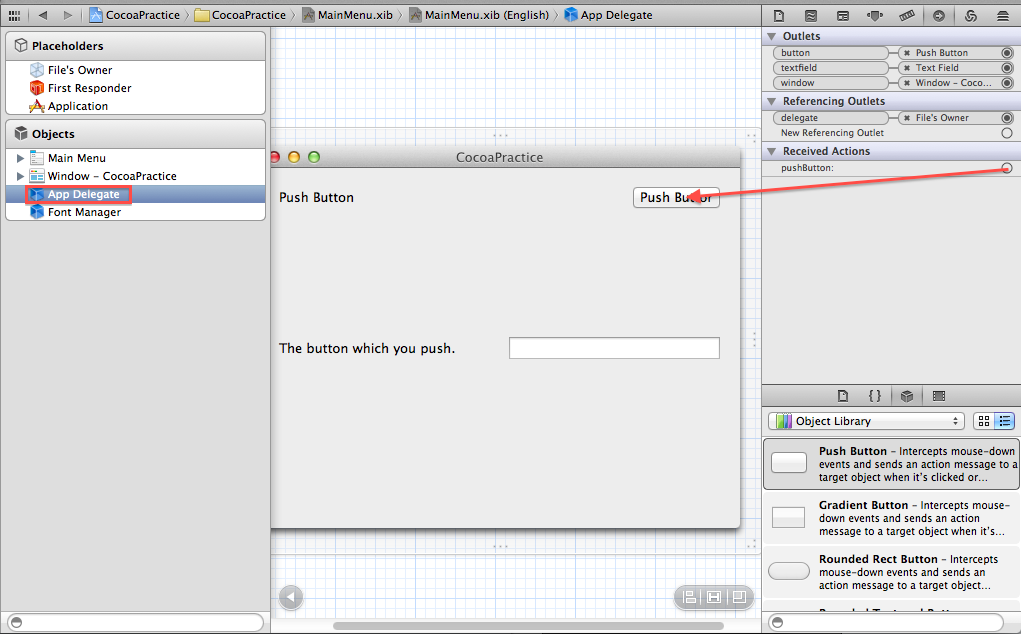The height and width of the screenshot is (634, 1021).
Task: Switch the library to icon grid view
Action: (x=984, y=421)
